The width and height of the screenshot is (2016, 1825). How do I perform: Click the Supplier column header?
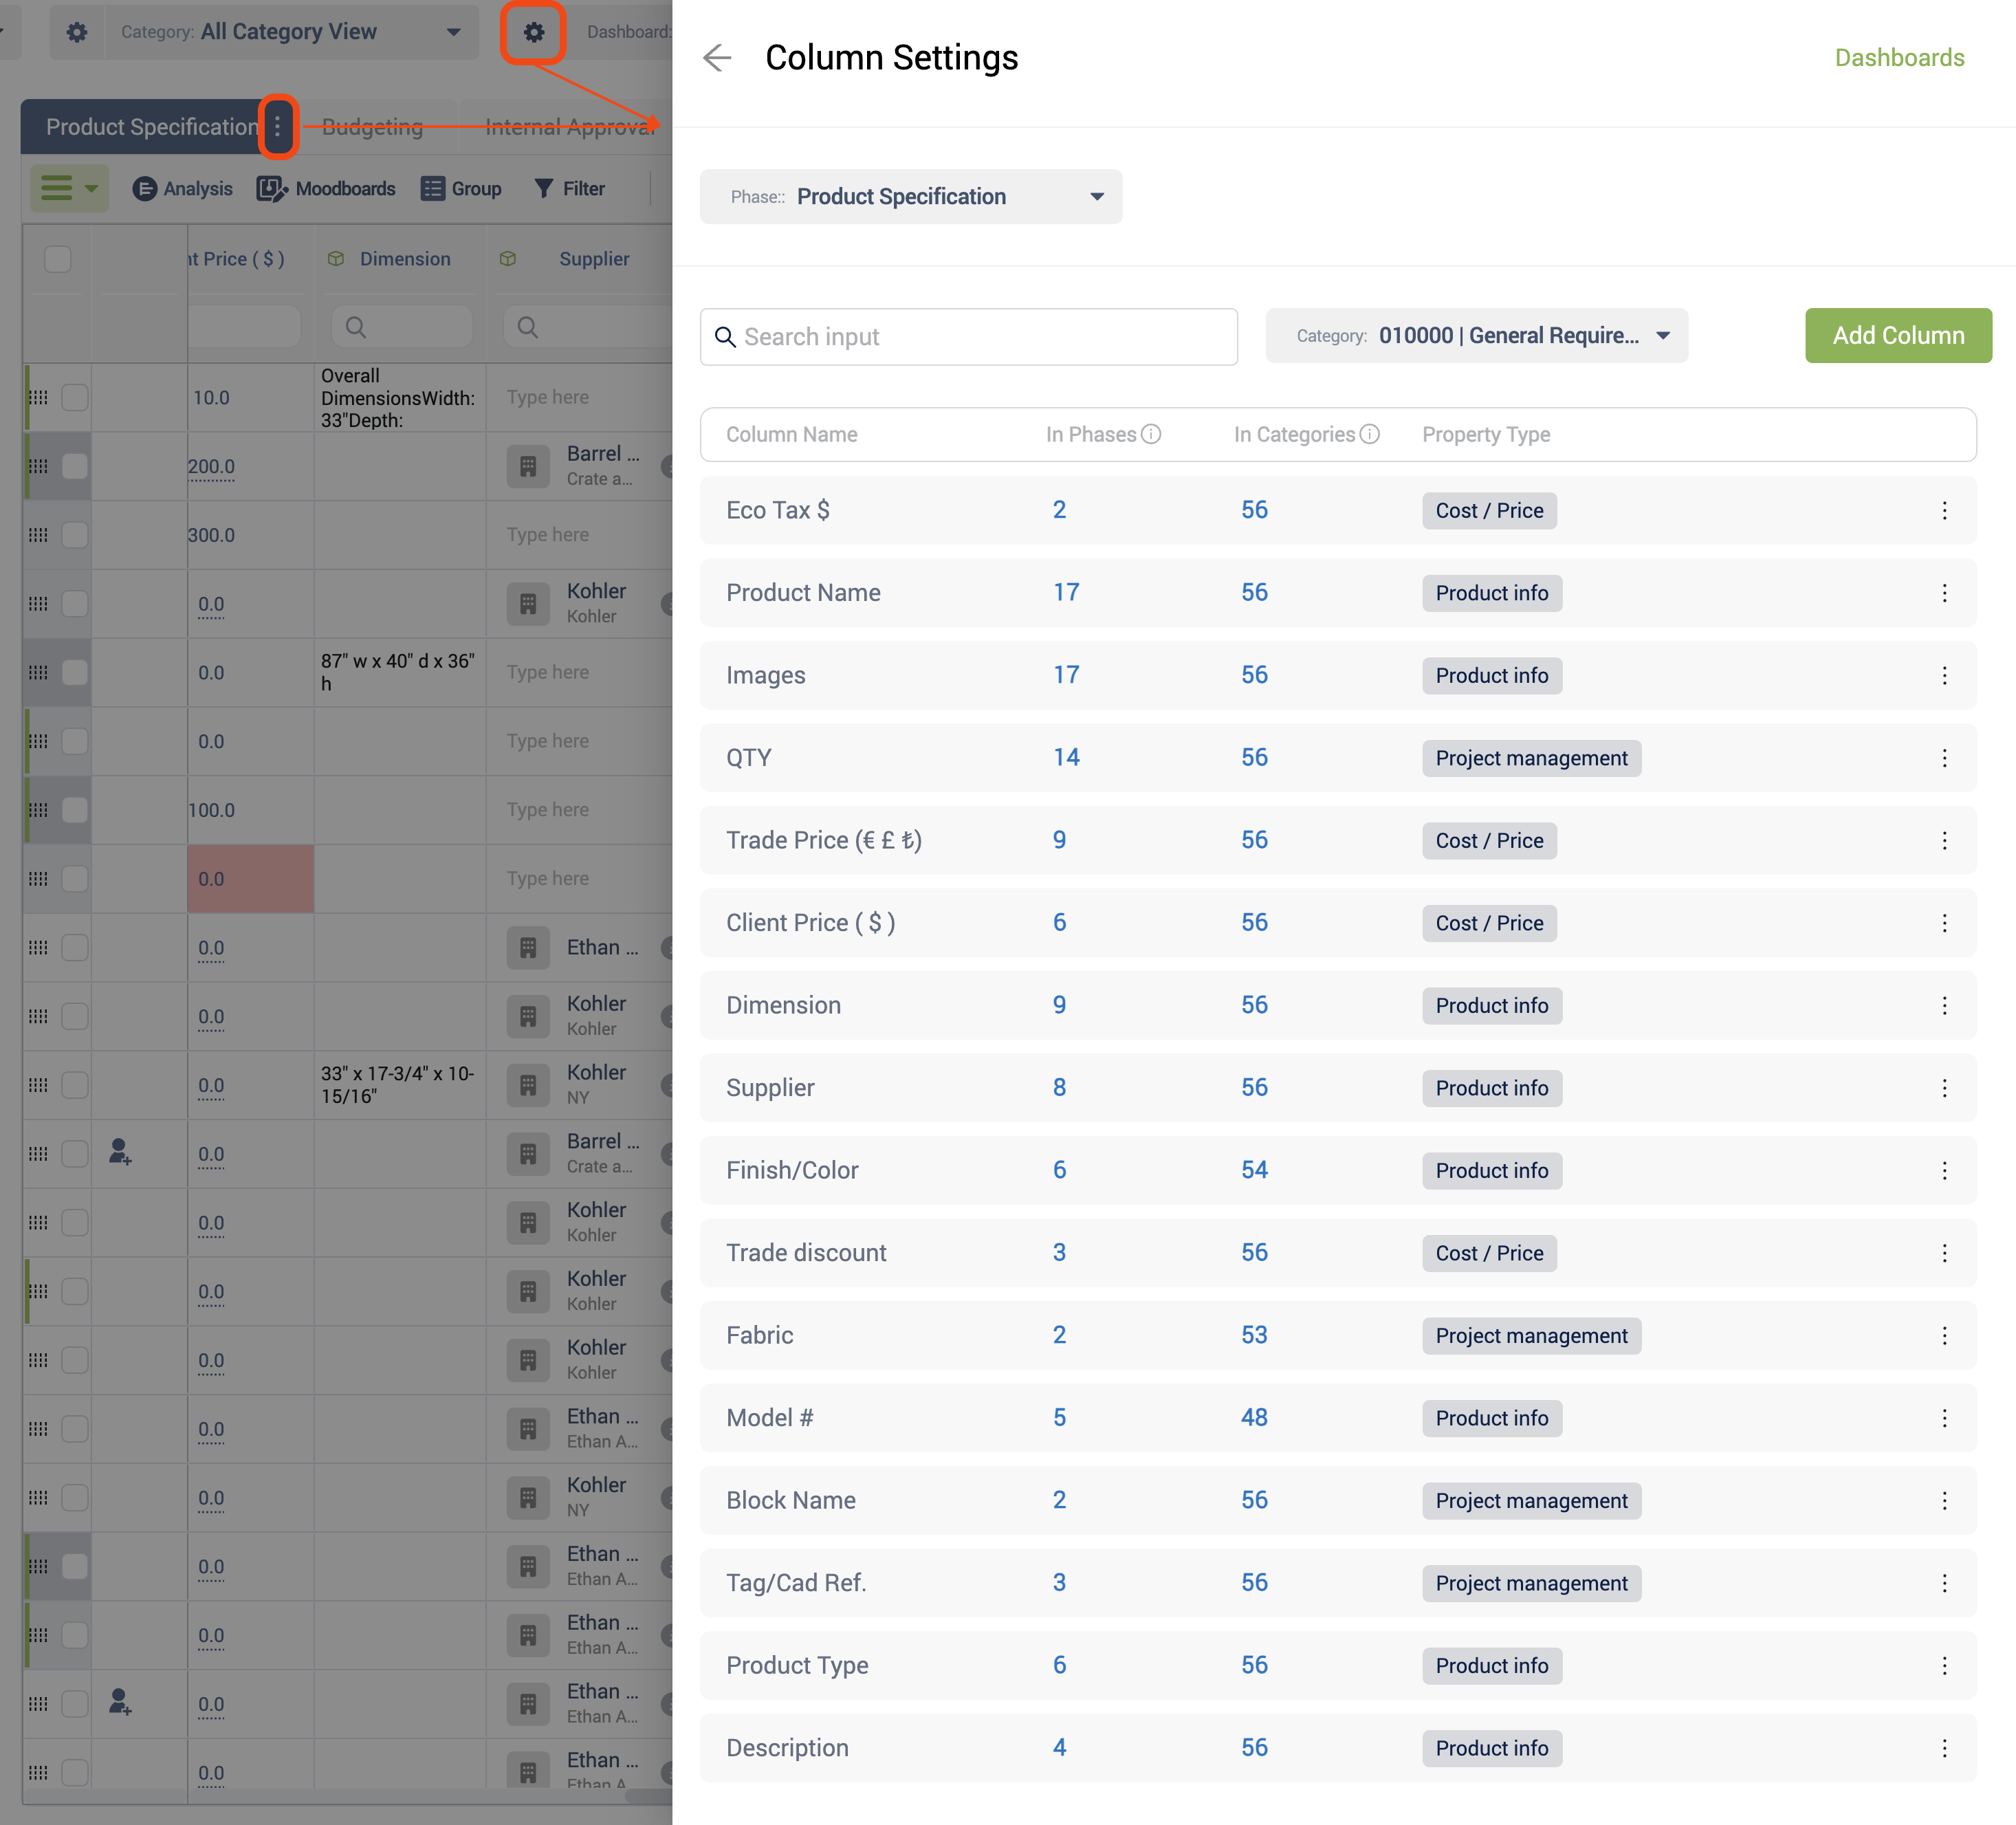tap(594, 259)
